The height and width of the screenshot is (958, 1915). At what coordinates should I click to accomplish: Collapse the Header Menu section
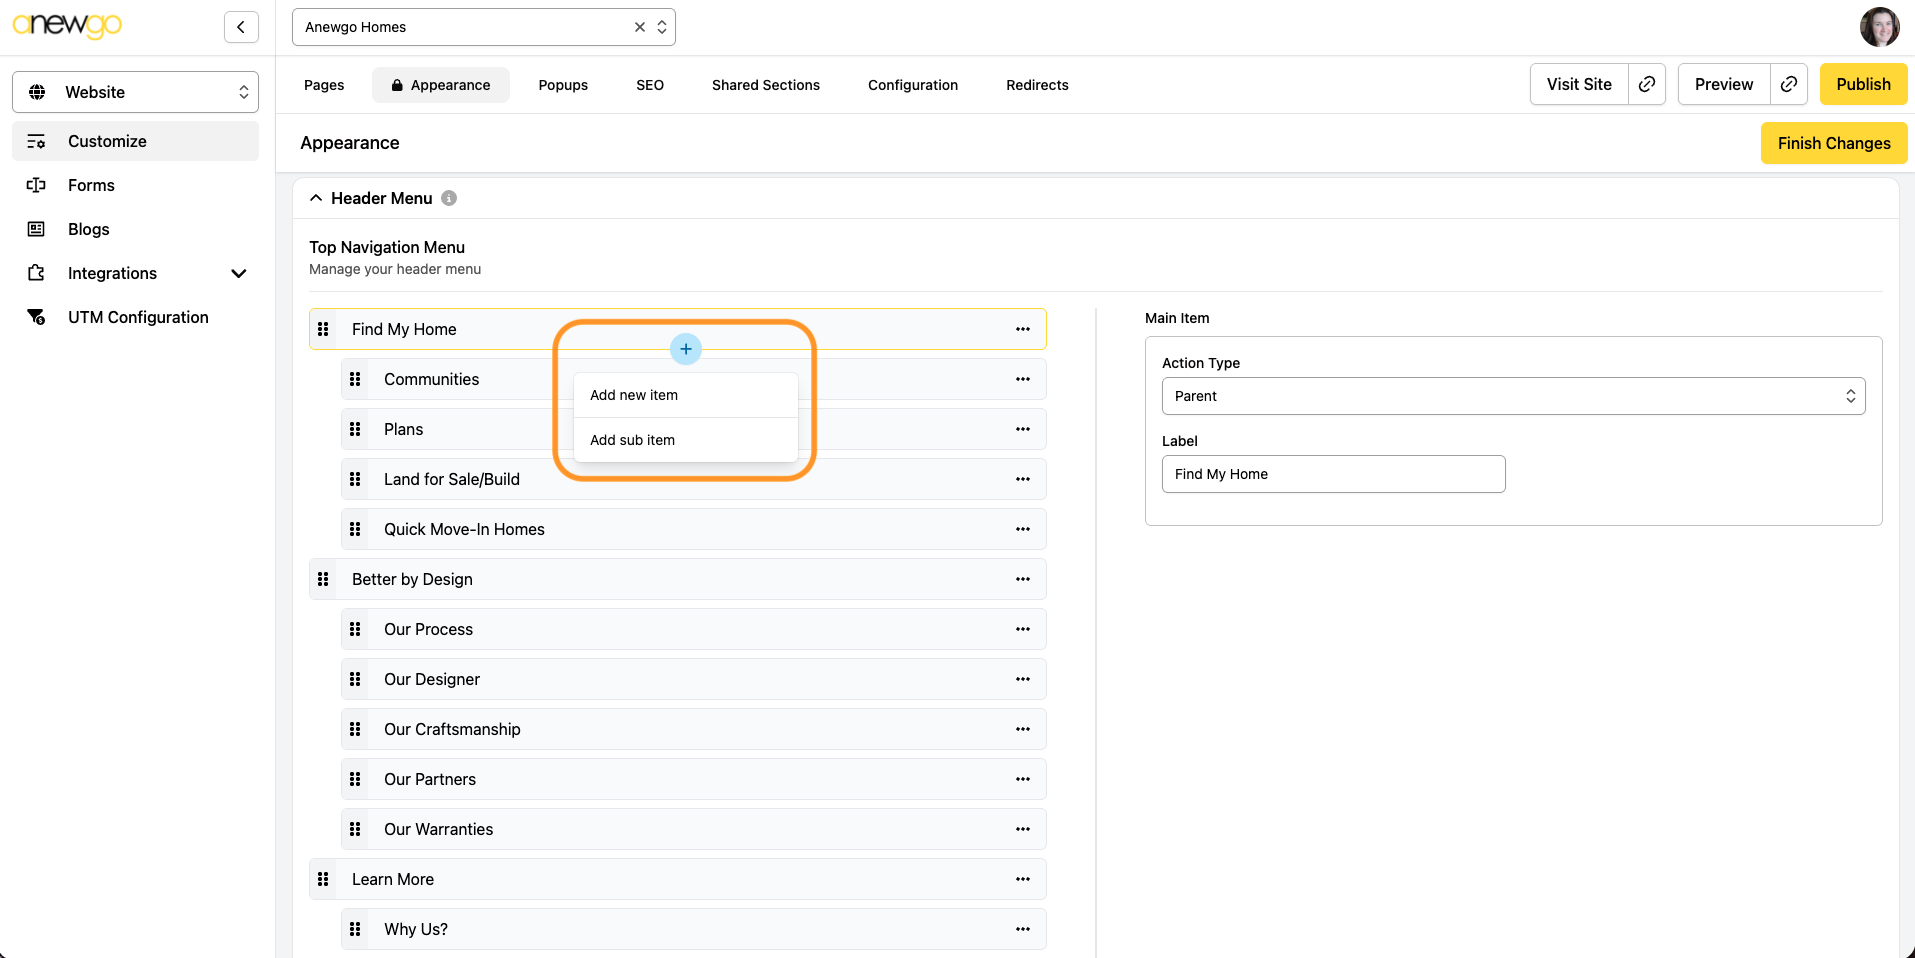pos(316,198)
